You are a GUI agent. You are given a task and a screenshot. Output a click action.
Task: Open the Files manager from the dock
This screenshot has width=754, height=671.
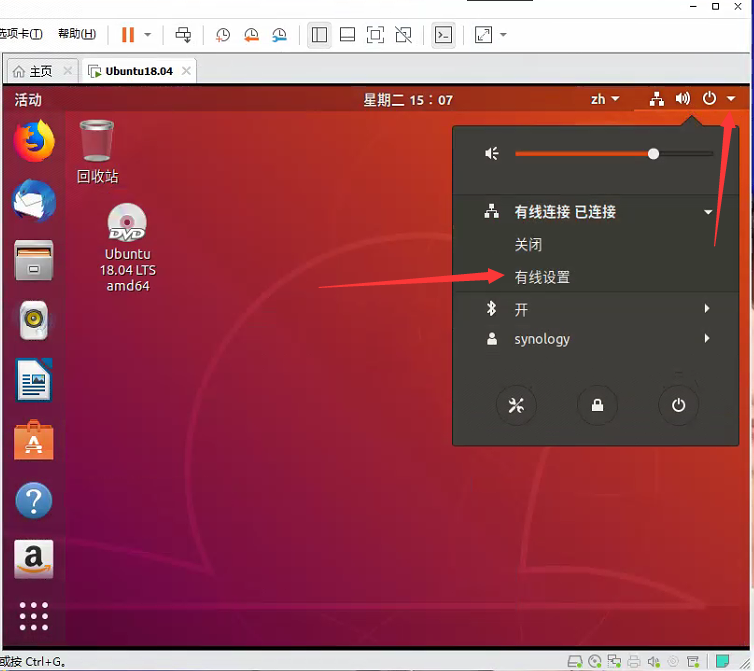[34, 261]
